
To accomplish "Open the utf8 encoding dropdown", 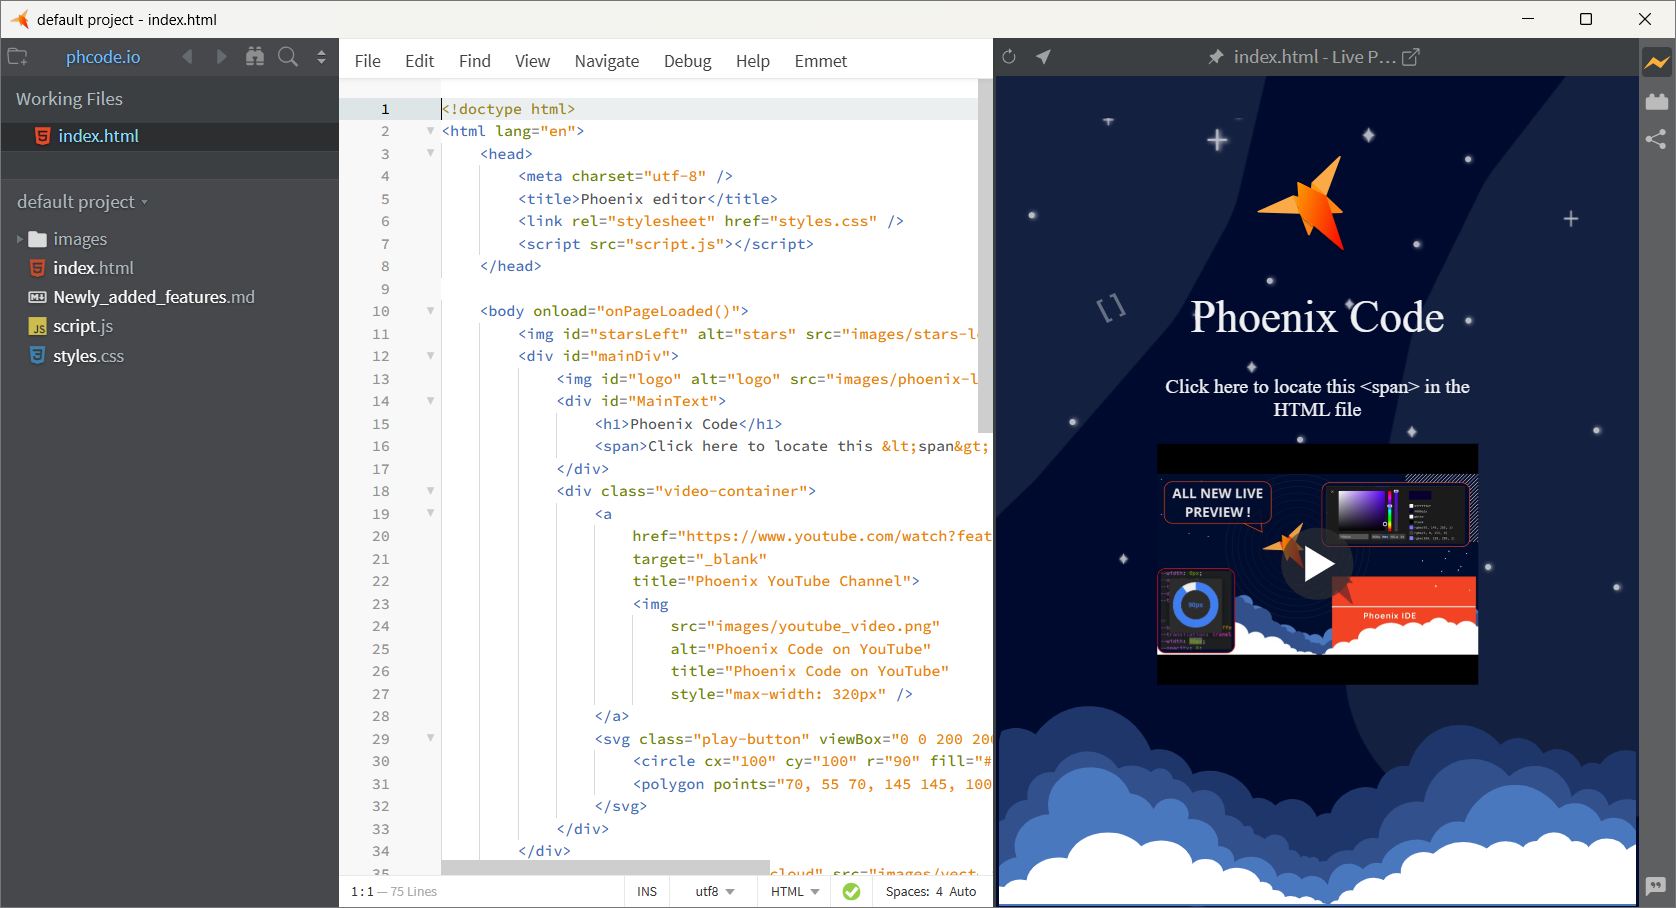I will (x=712, y=891).
